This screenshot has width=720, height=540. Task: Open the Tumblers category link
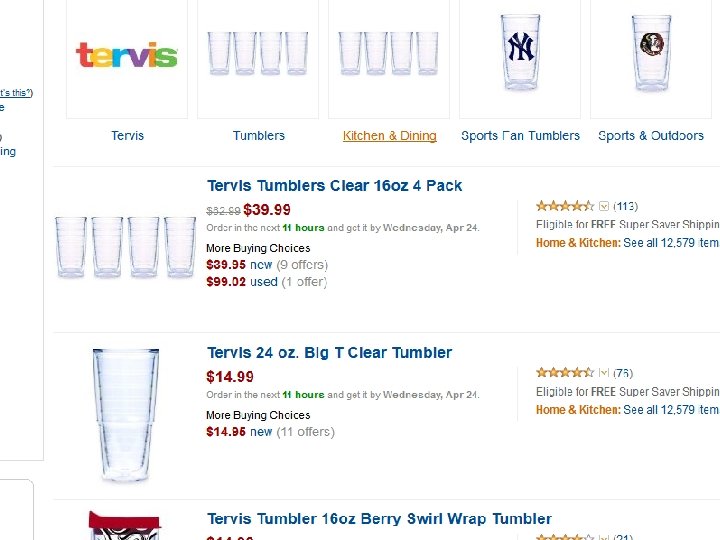pos(258,136)
